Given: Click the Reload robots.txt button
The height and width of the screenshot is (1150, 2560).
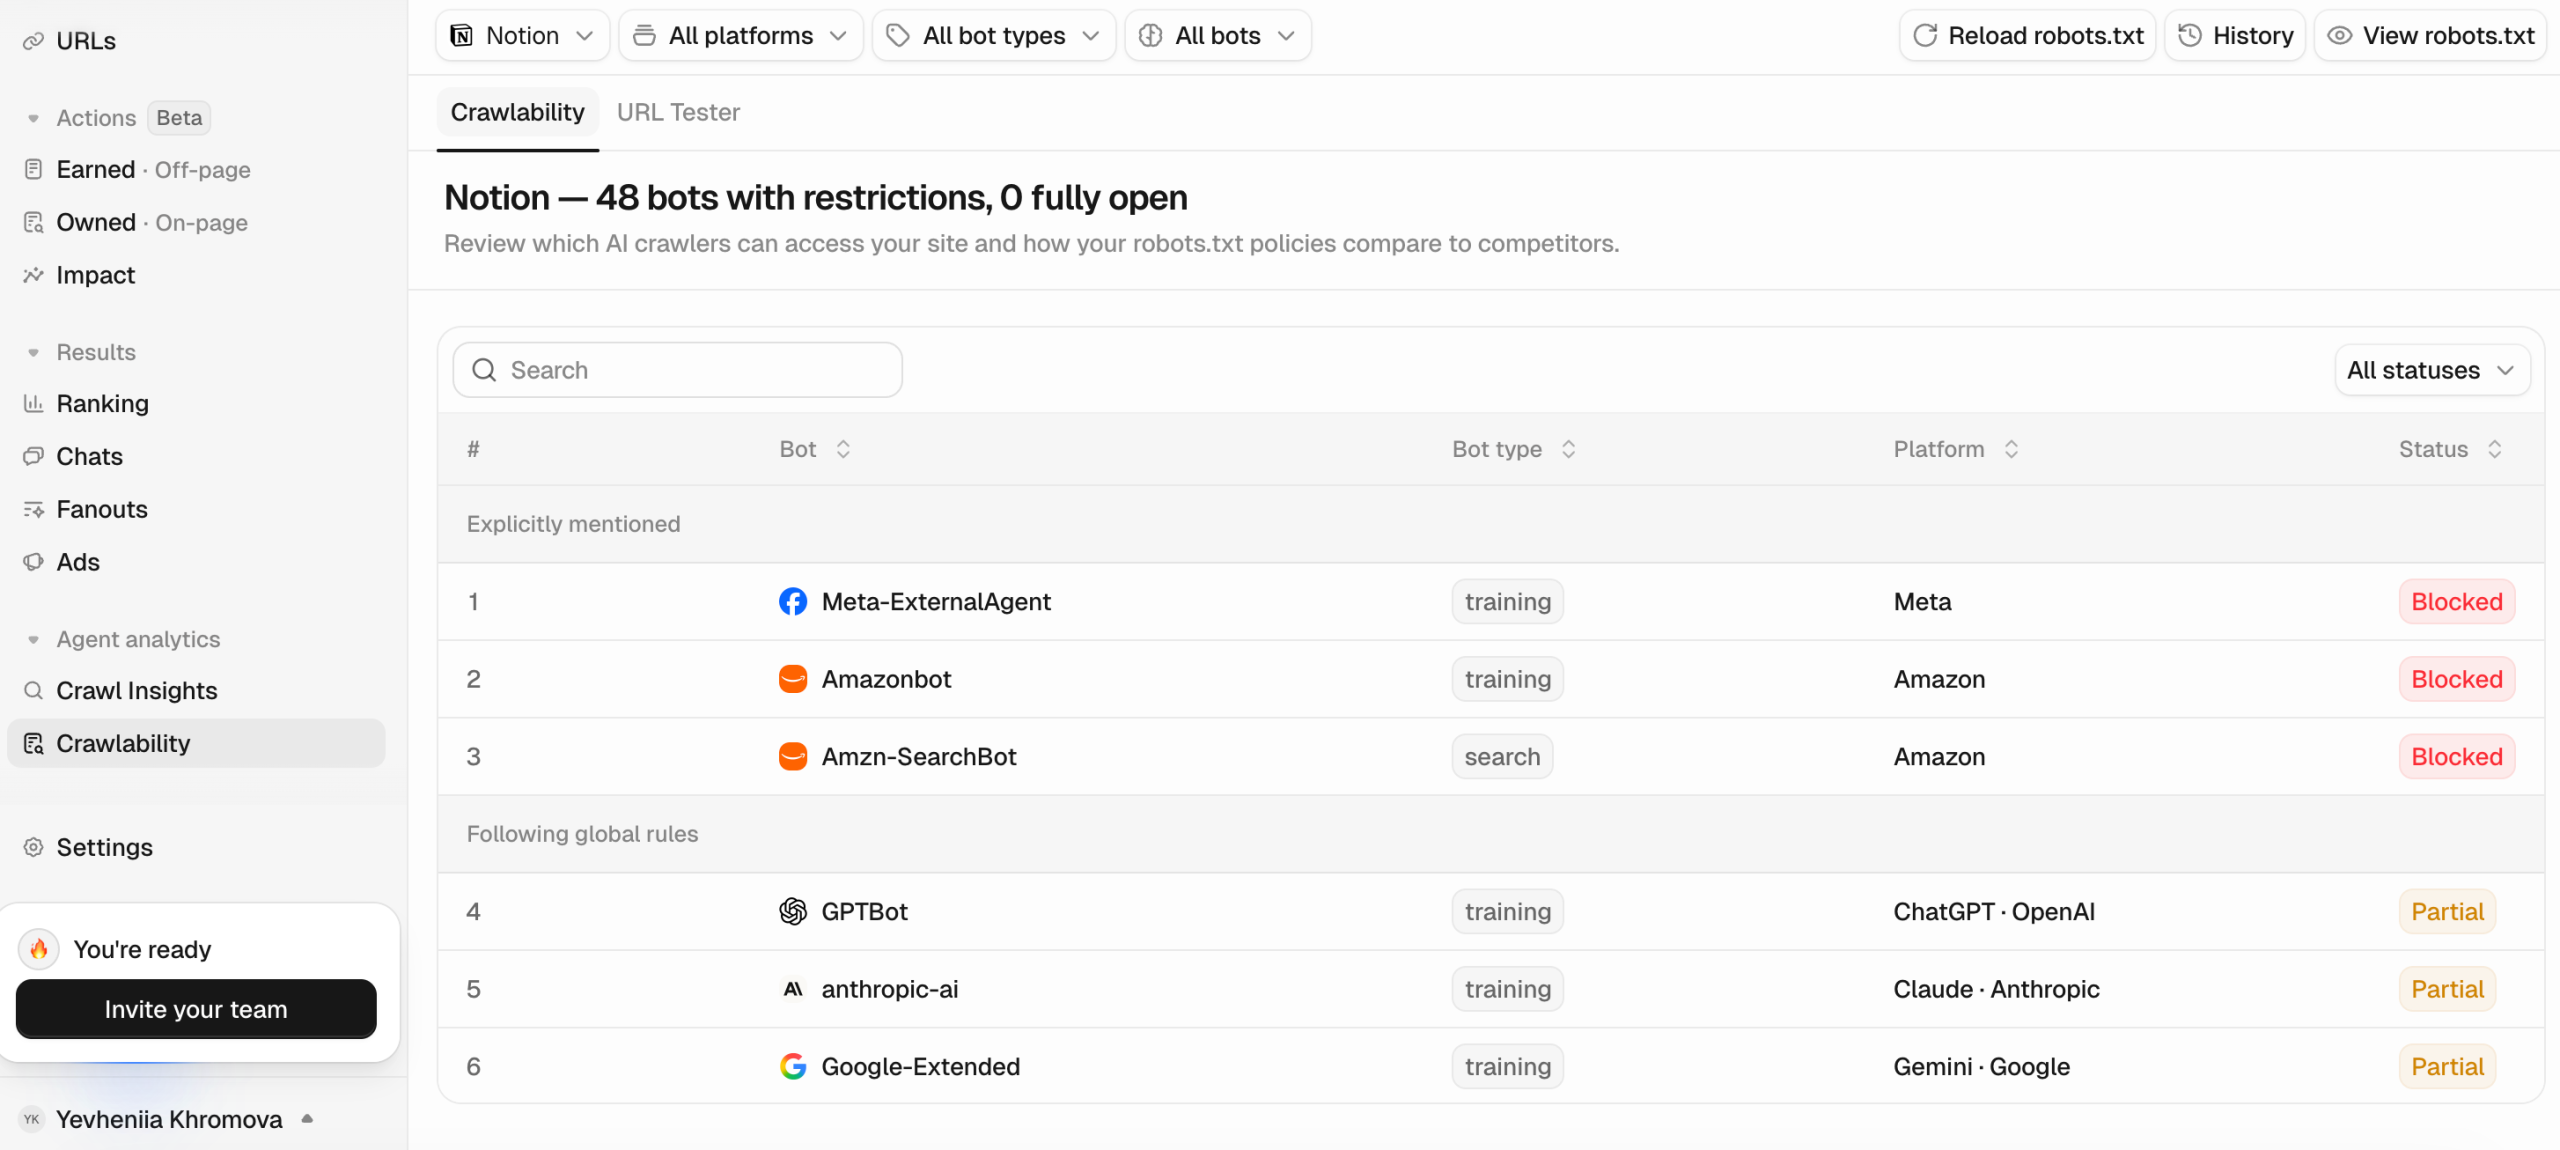Looking at the screenshot, I should [x=2028, y=36].
